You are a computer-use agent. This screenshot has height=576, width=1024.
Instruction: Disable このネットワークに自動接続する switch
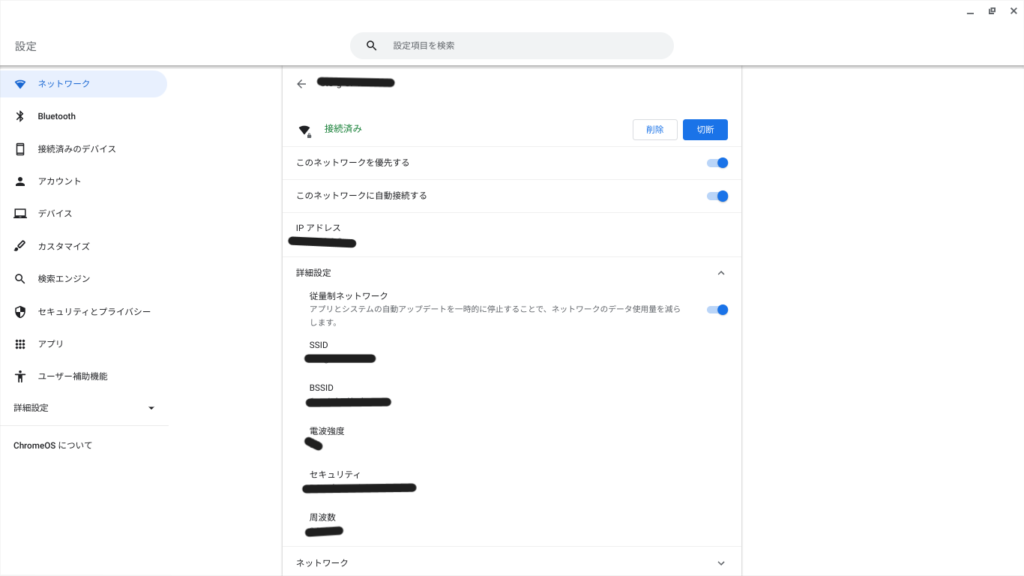point(717,196)
